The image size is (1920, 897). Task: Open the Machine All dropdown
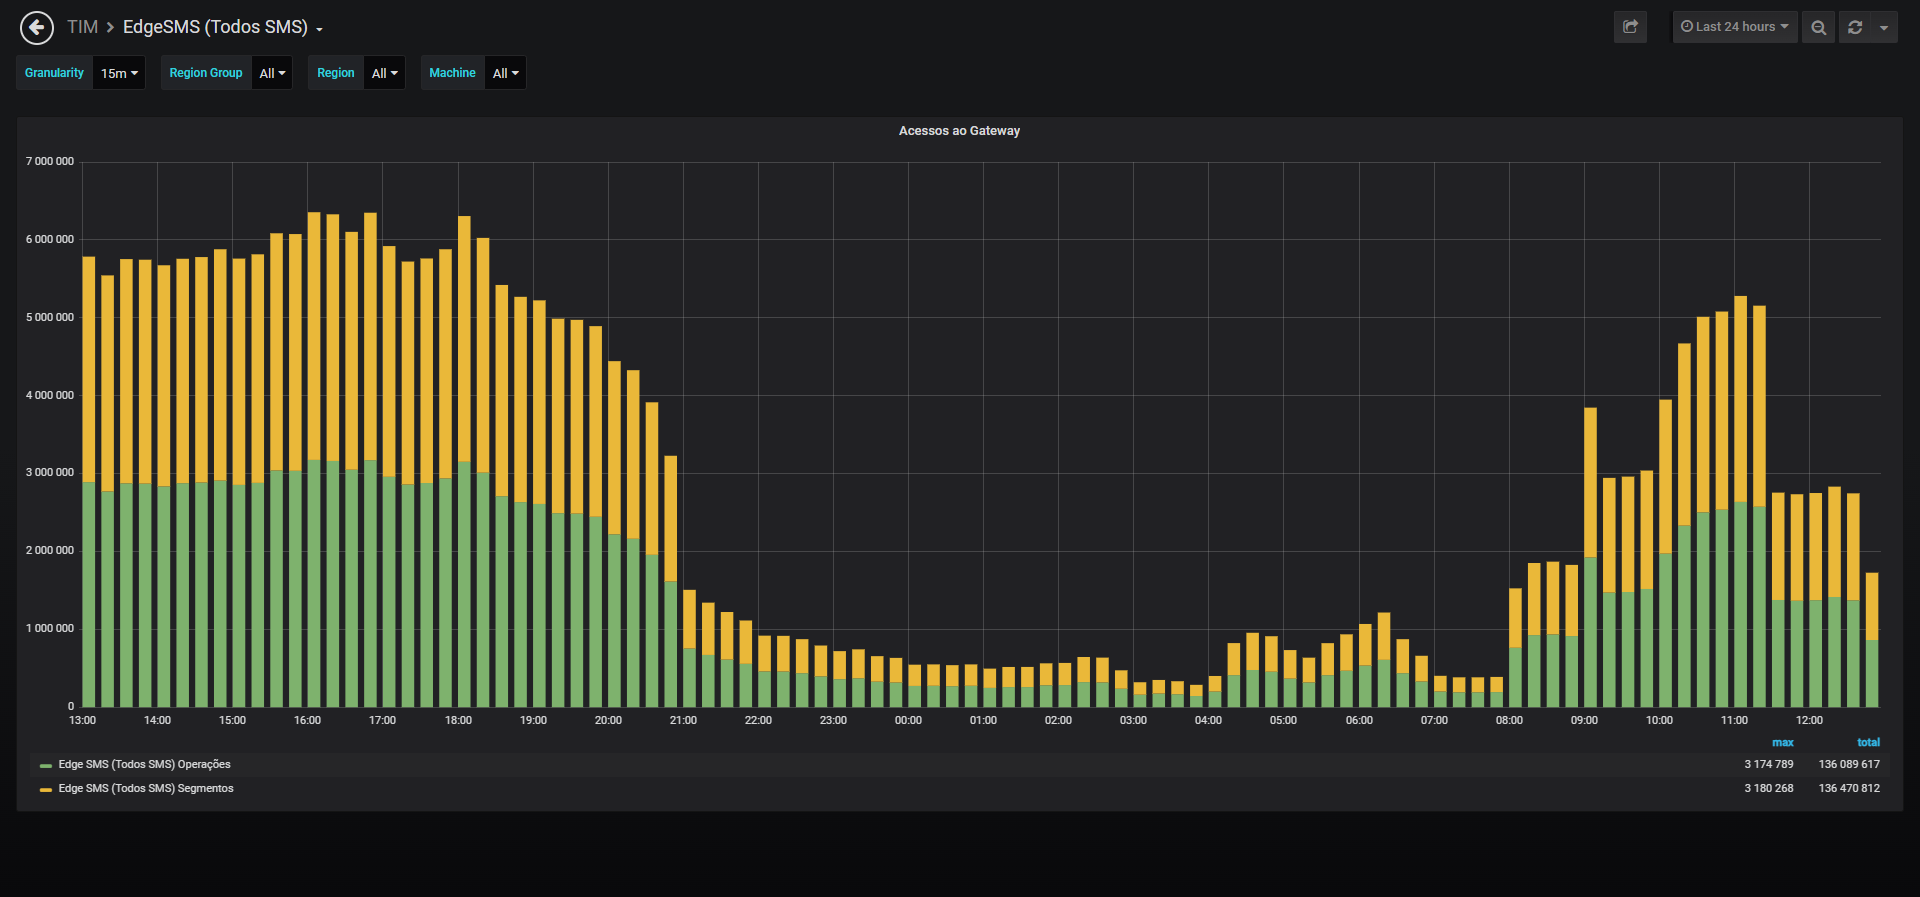coord(505,73)
